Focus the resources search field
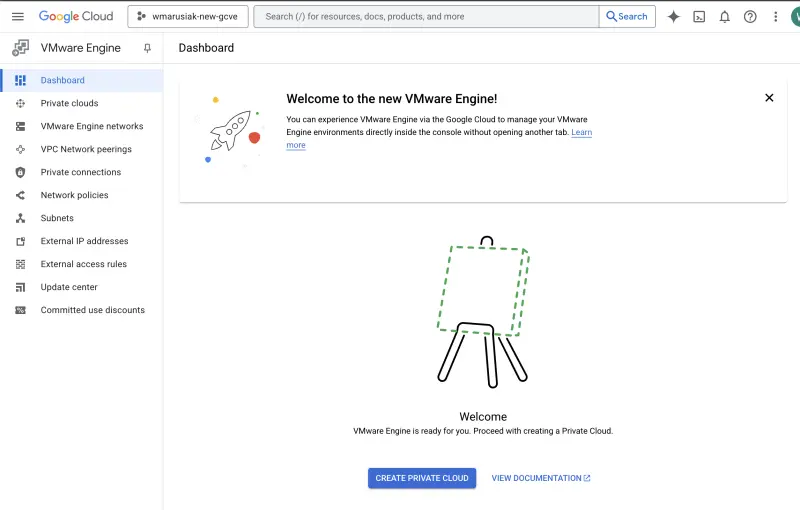 click(x=426, y=16)
